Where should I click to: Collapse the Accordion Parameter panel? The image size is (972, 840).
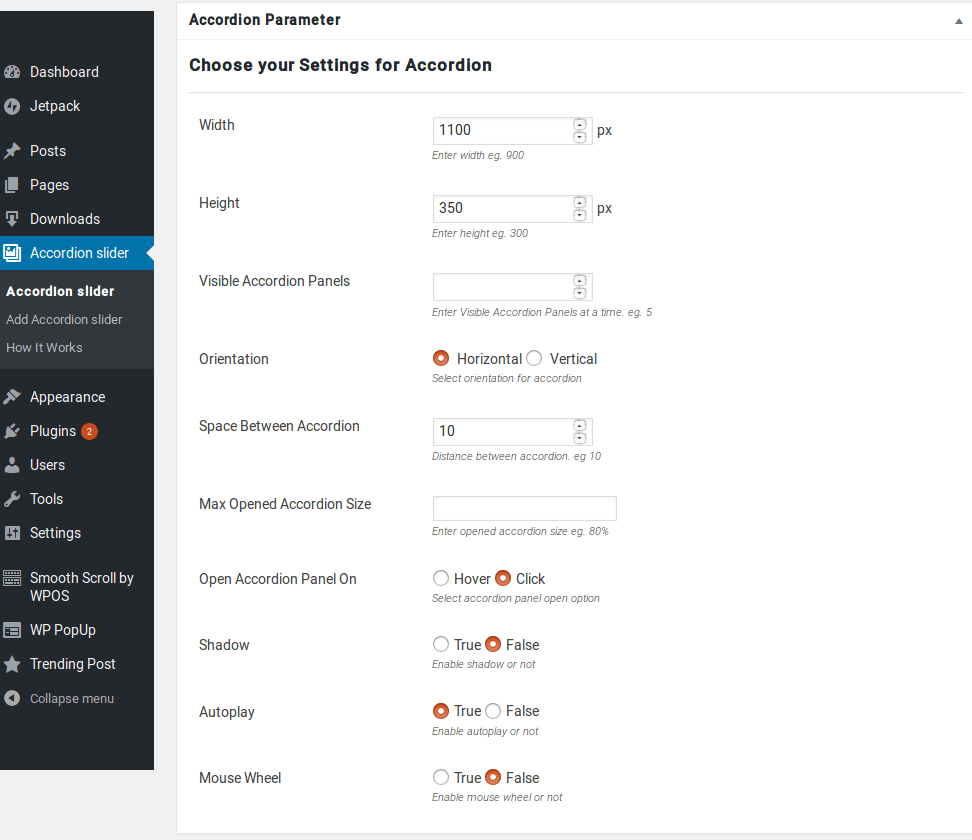click(958, 19)
